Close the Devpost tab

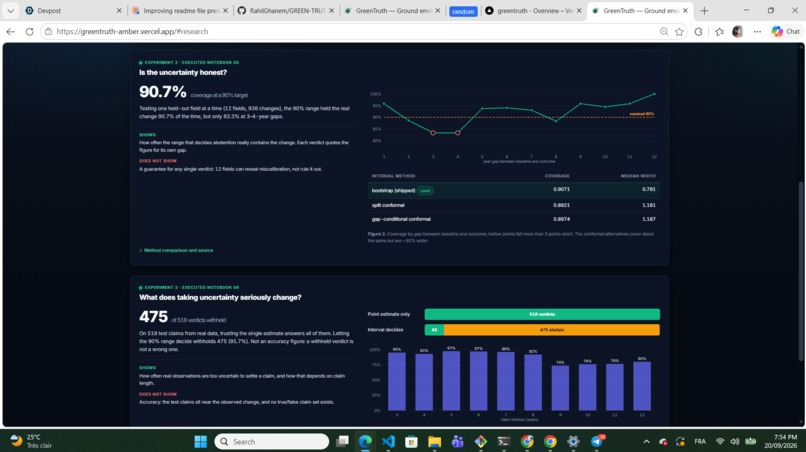(119, 10)
